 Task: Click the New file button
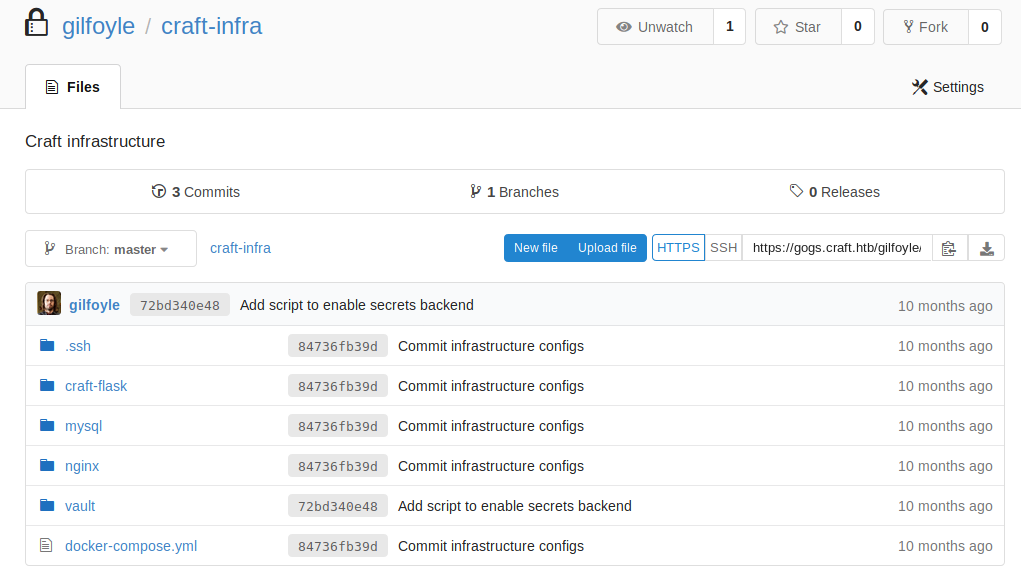point(535,248)
